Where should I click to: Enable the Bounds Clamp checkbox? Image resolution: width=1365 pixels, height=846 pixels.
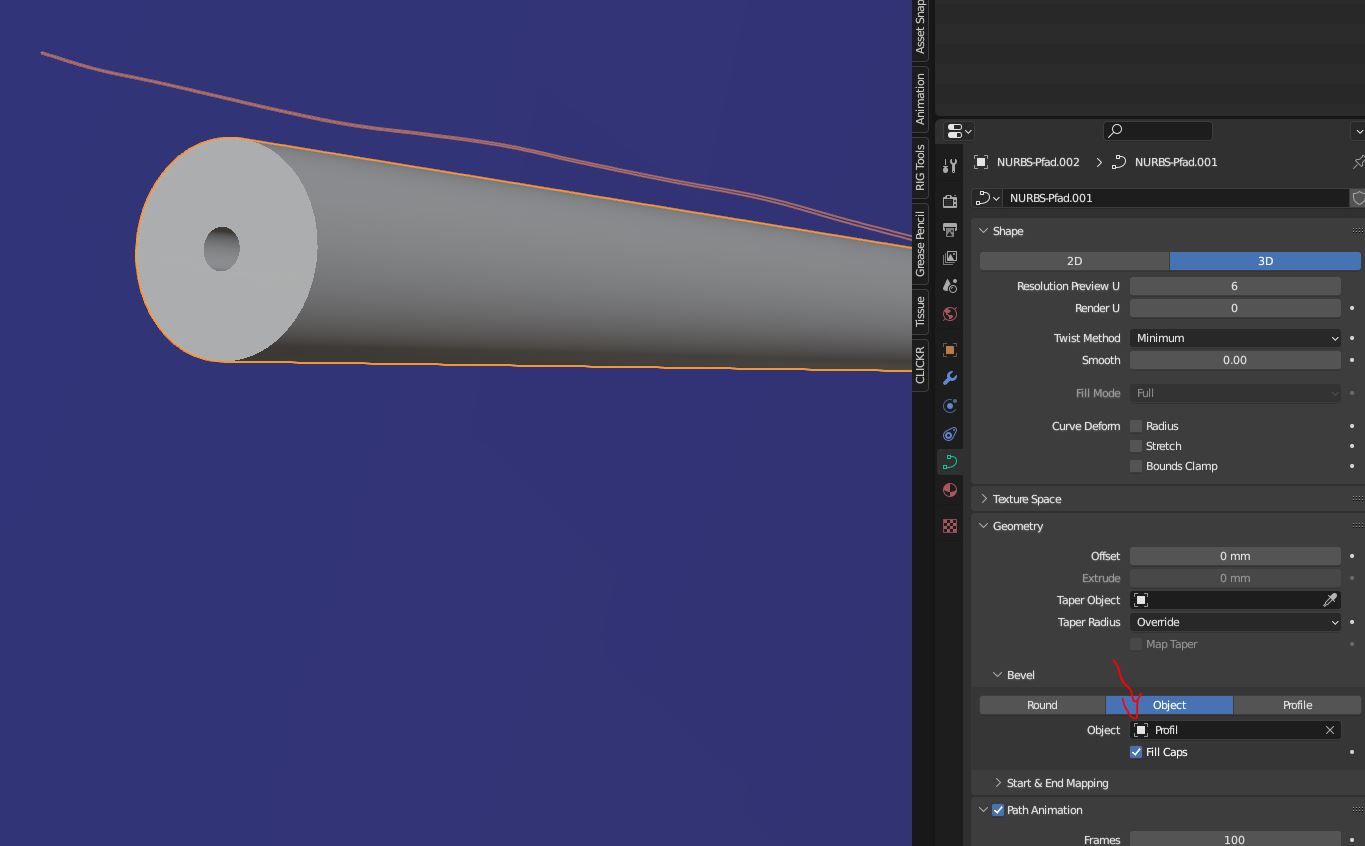tap(1136, 466)
